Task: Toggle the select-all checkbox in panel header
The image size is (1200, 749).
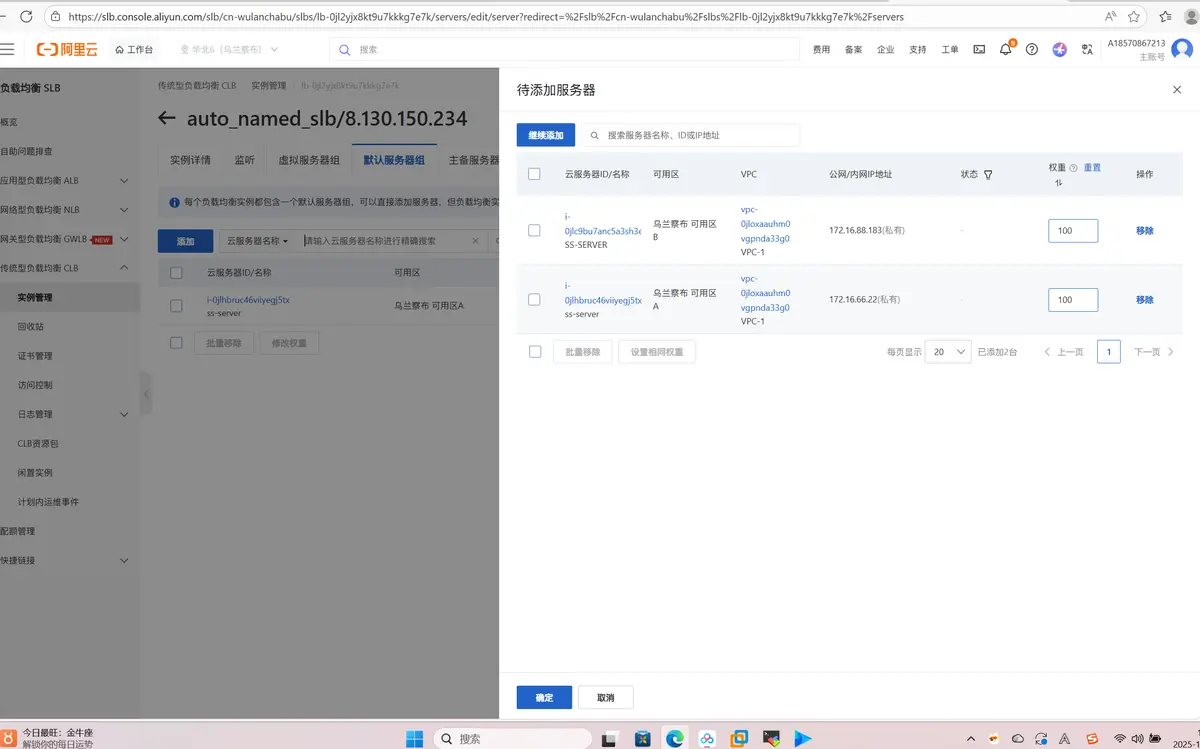Action: [x=534, y=174]
